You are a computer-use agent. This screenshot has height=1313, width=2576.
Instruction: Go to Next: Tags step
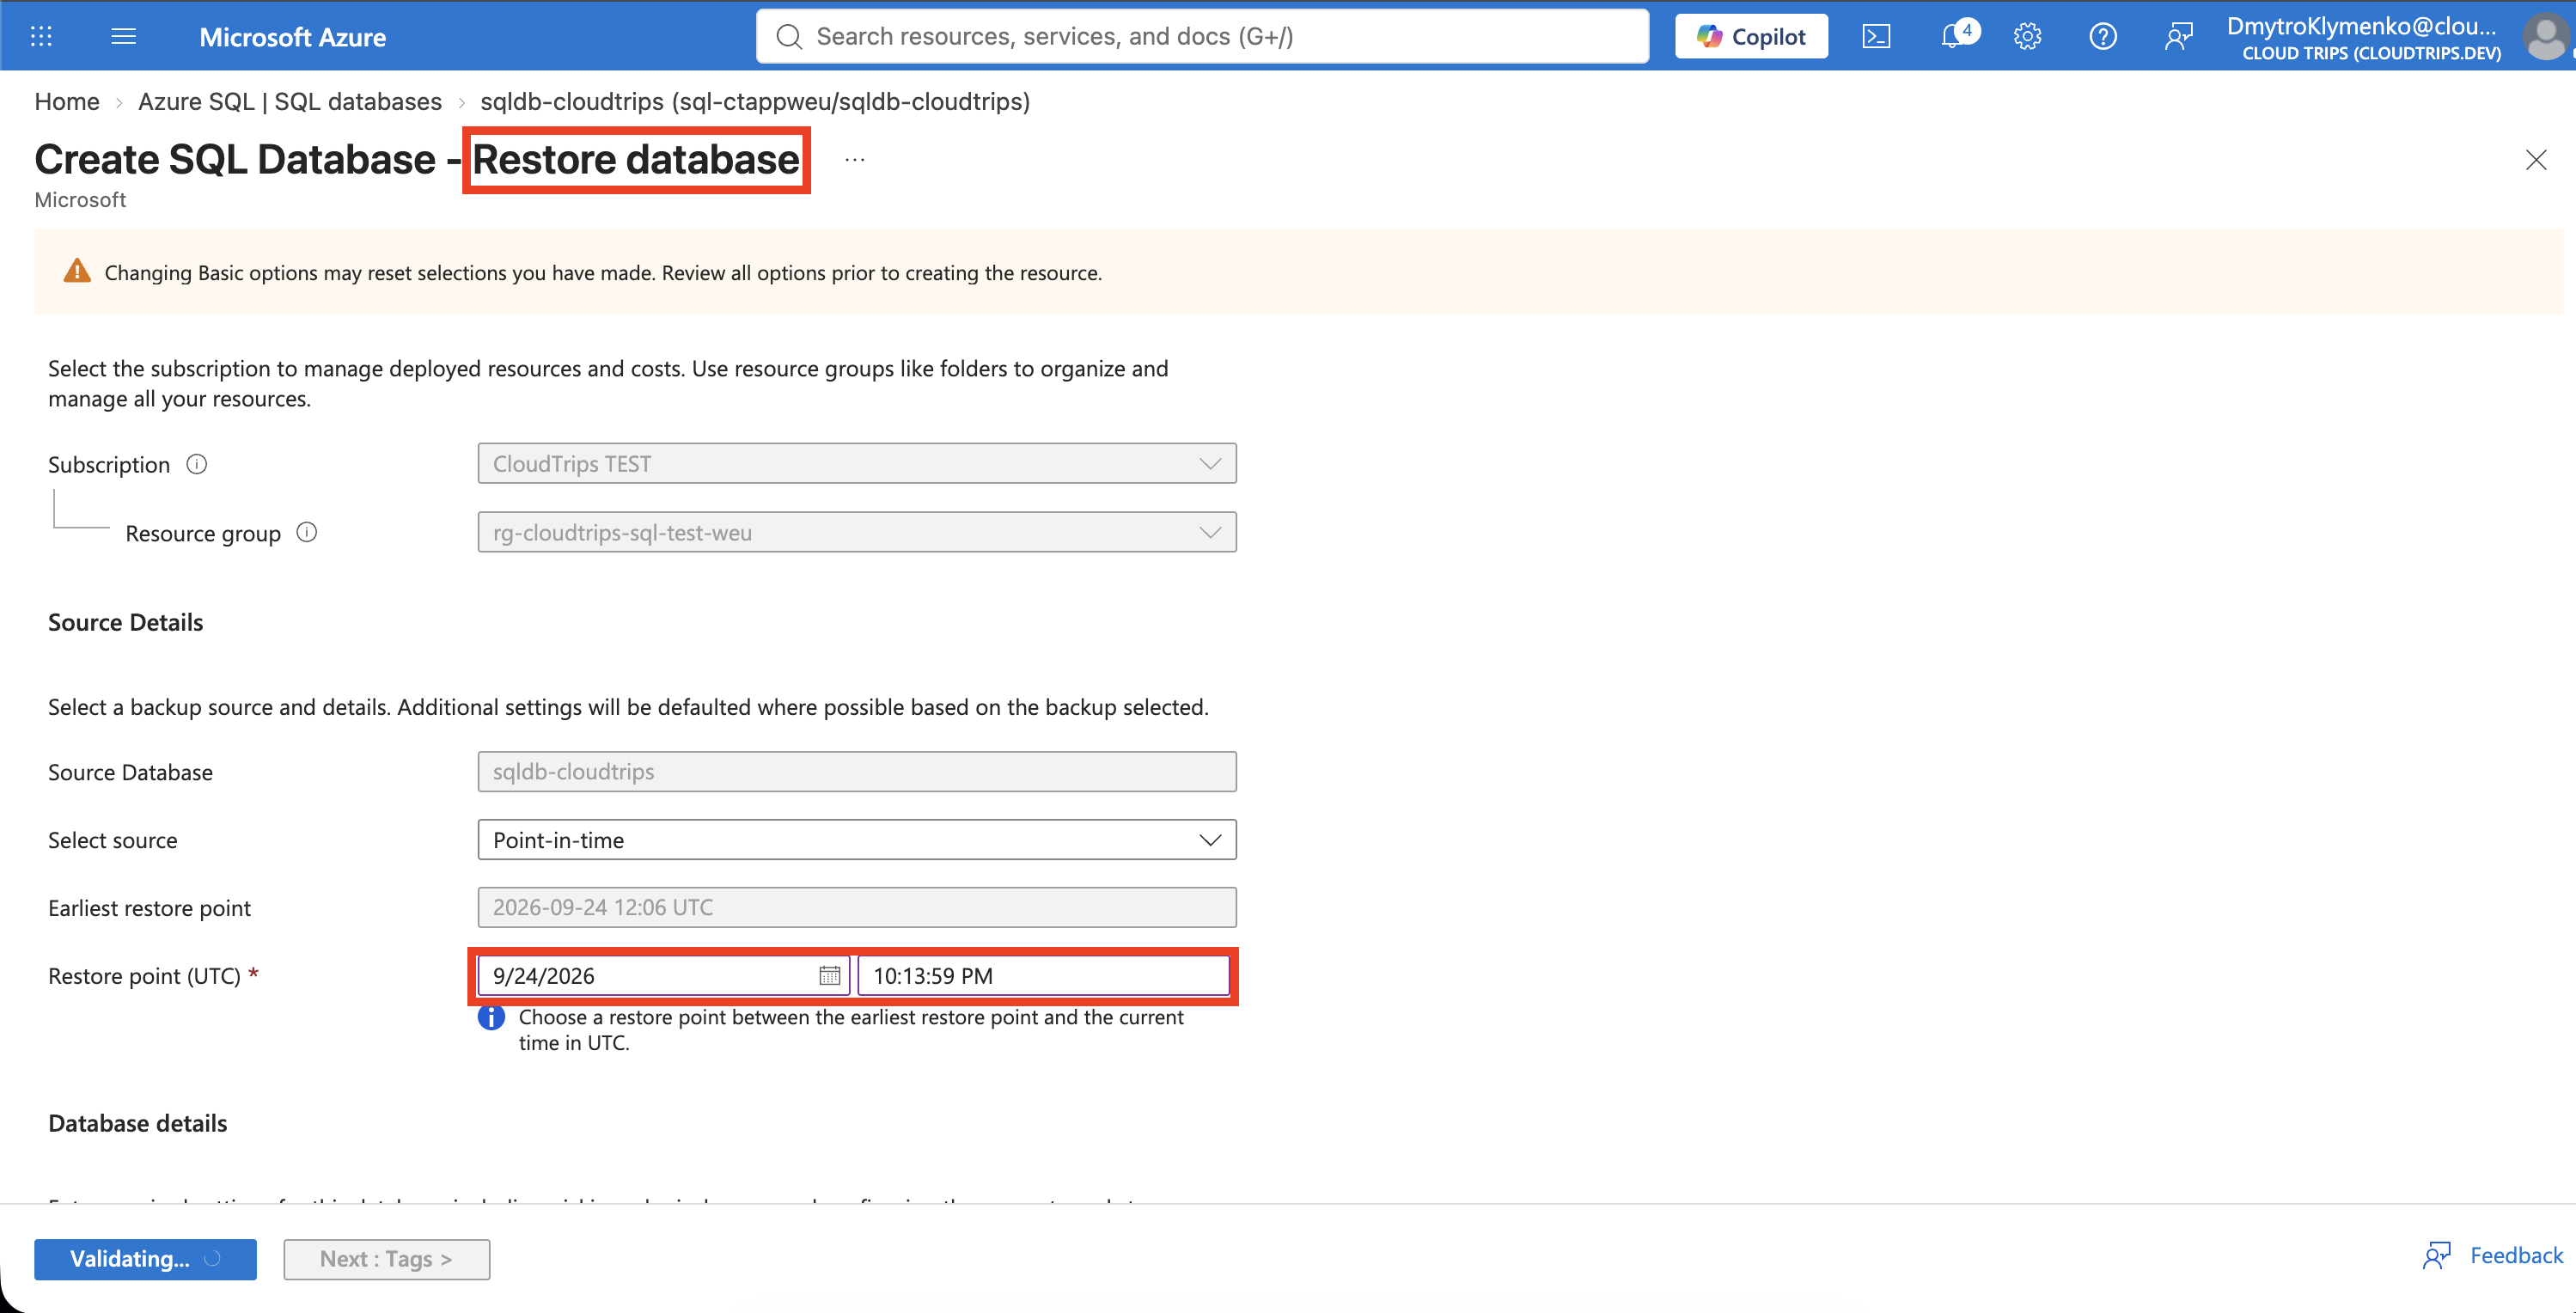(386, 1259)
